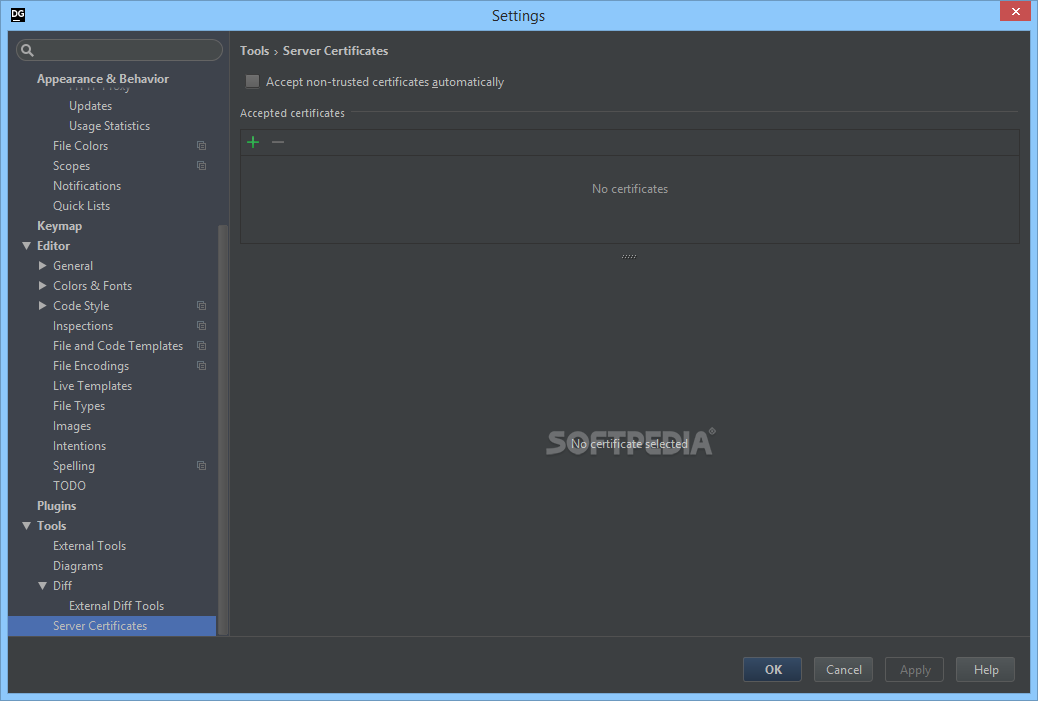Open External Tools settings page
Screen dimensions: 1038x701
pos(89,546)
